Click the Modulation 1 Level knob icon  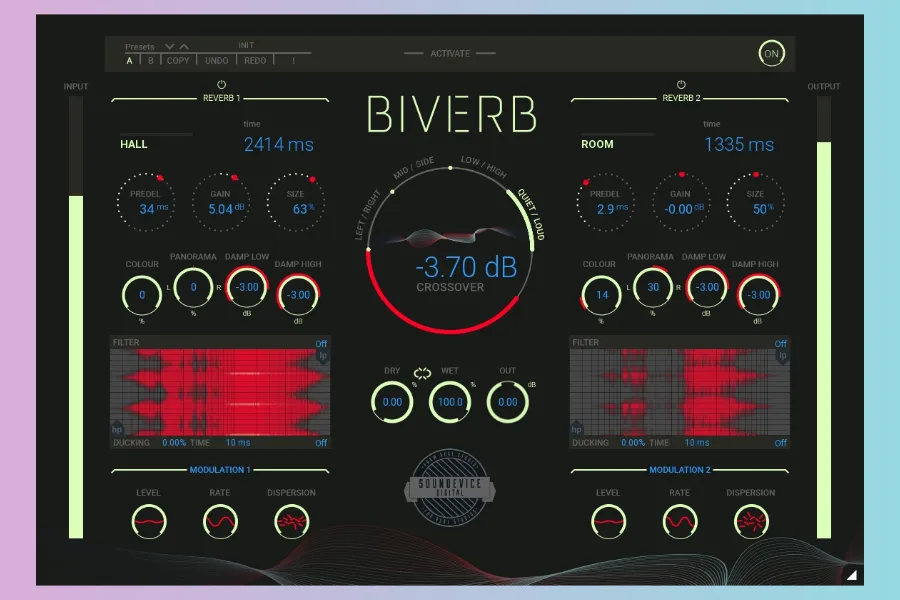[149, 521]
